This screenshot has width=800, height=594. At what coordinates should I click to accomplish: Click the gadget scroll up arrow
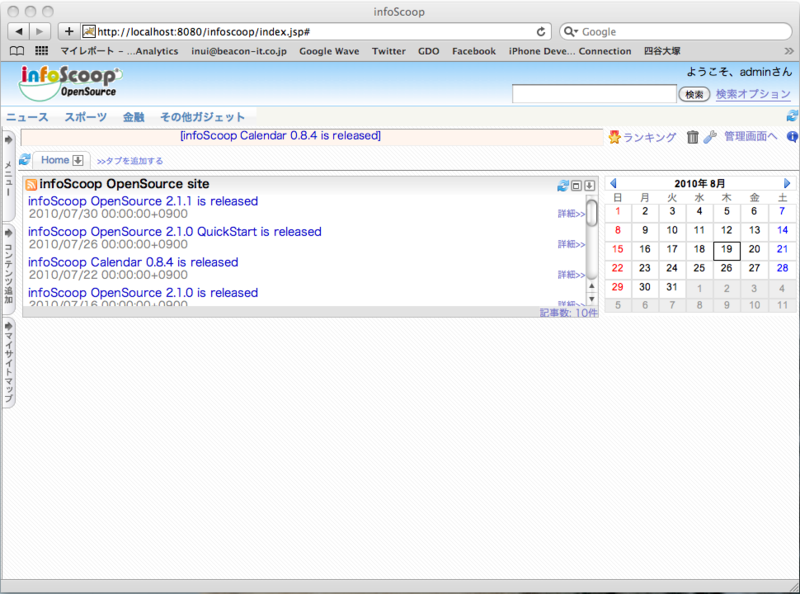tap(592, 286)
